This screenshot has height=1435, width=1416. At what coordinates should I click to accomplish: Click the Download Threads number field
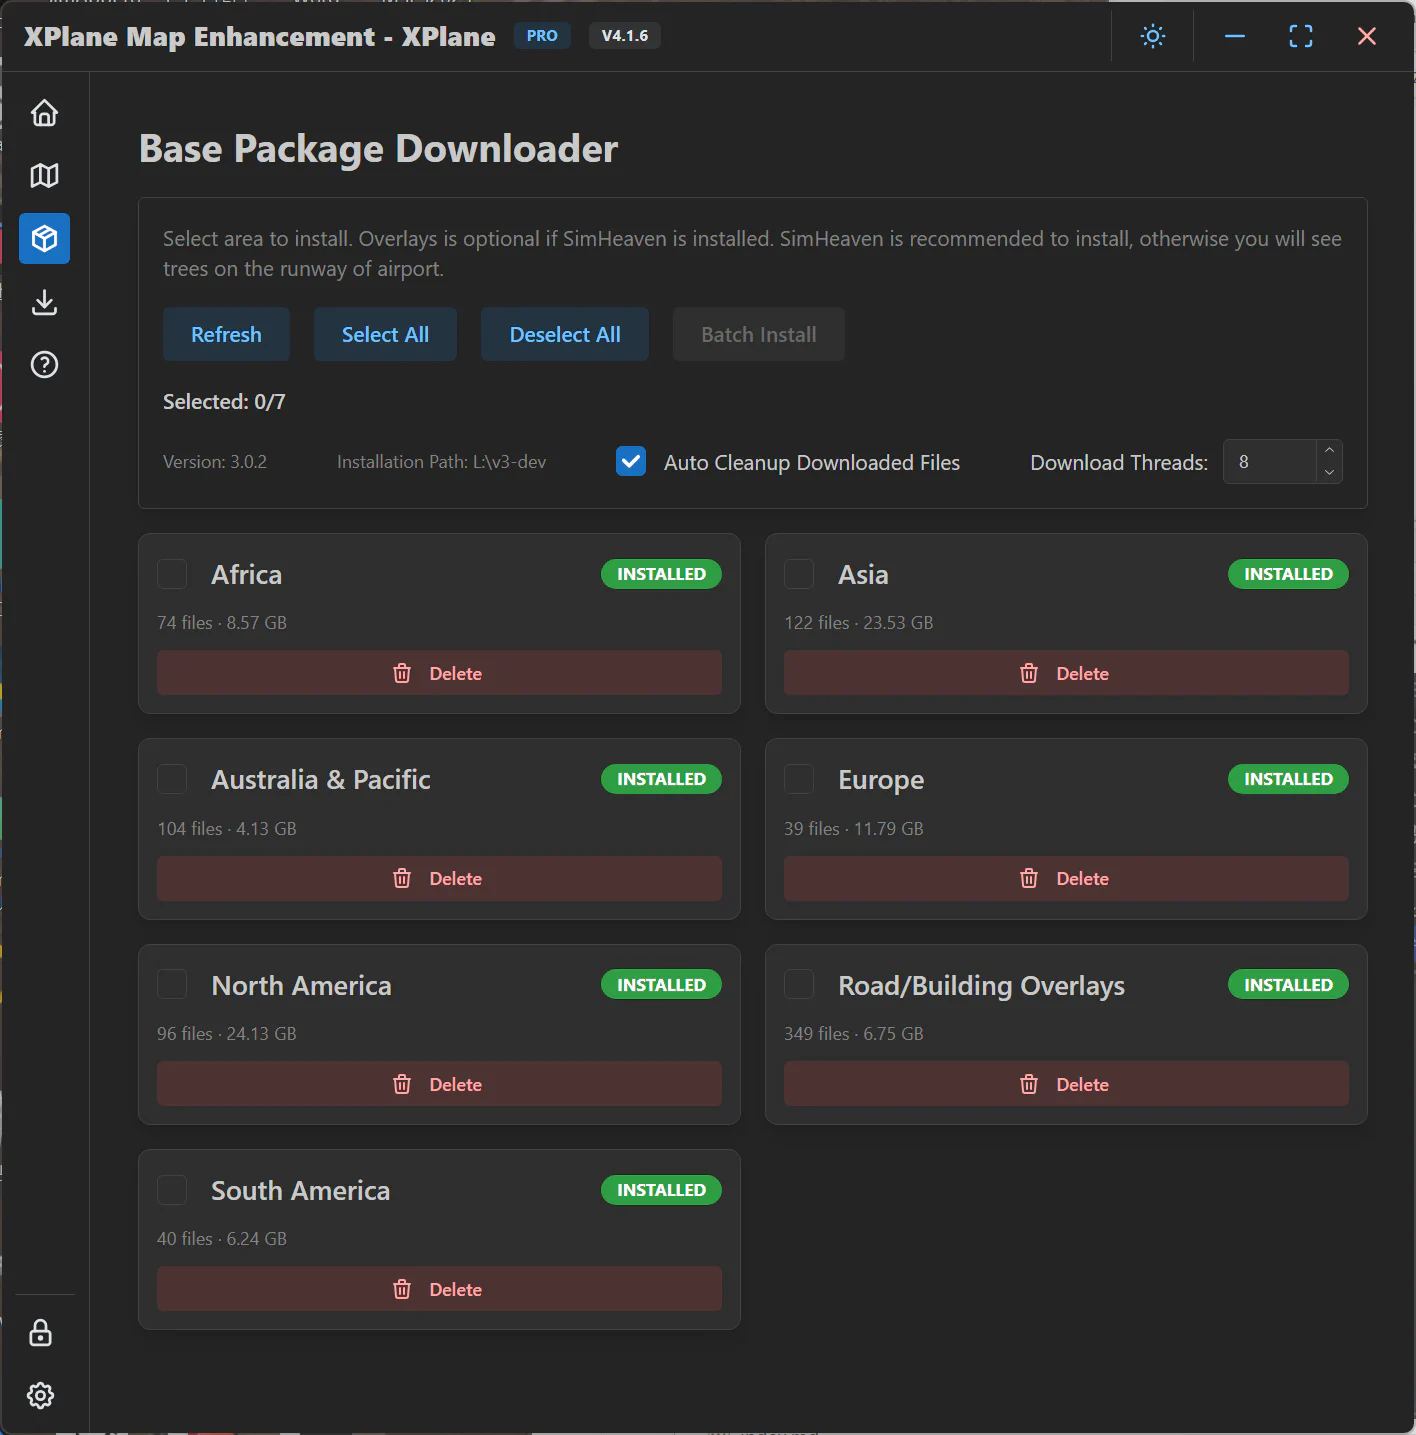(x=1269, y=462)
